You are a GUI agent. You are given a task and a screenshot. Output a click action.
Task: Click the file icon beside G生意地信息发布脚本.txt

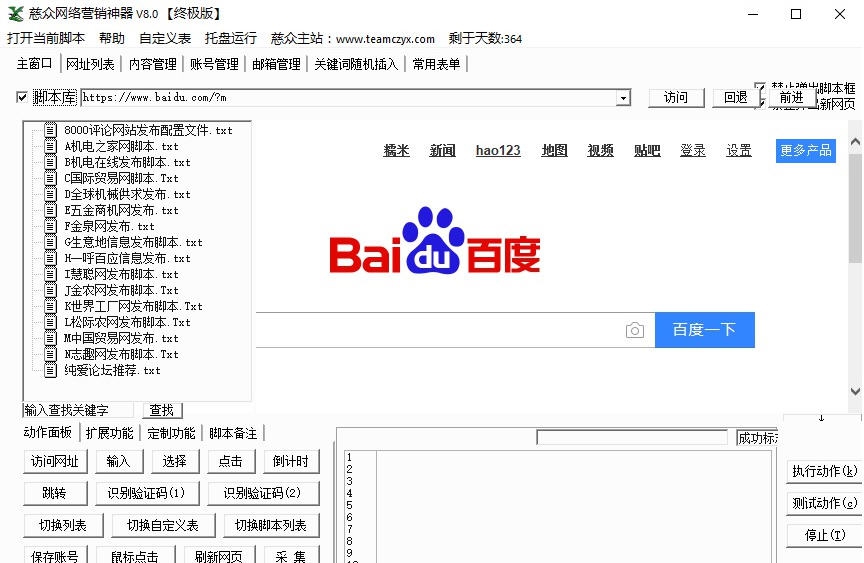(x=50, y=242)
